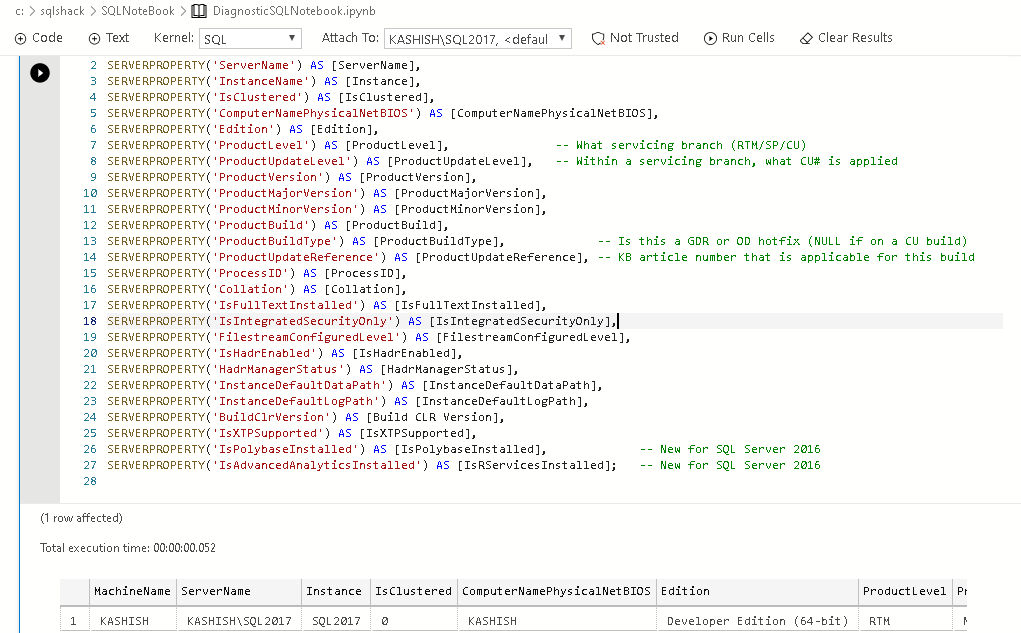Click Run Cells in the toolbar
Screen dimensions: 1021x633
[x=739, y=38]
